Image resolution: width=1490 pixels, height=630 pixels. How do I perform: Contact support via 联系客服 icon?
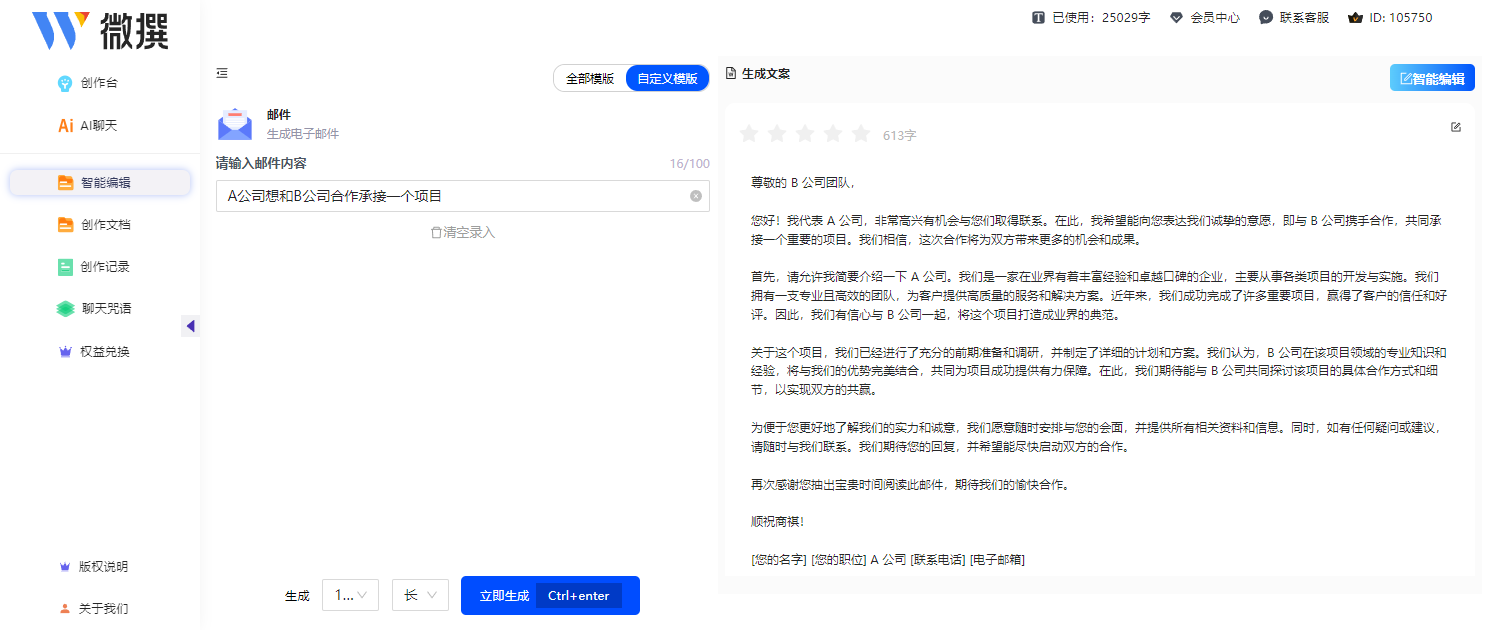pyautogui.click(x=1294, y=17)
